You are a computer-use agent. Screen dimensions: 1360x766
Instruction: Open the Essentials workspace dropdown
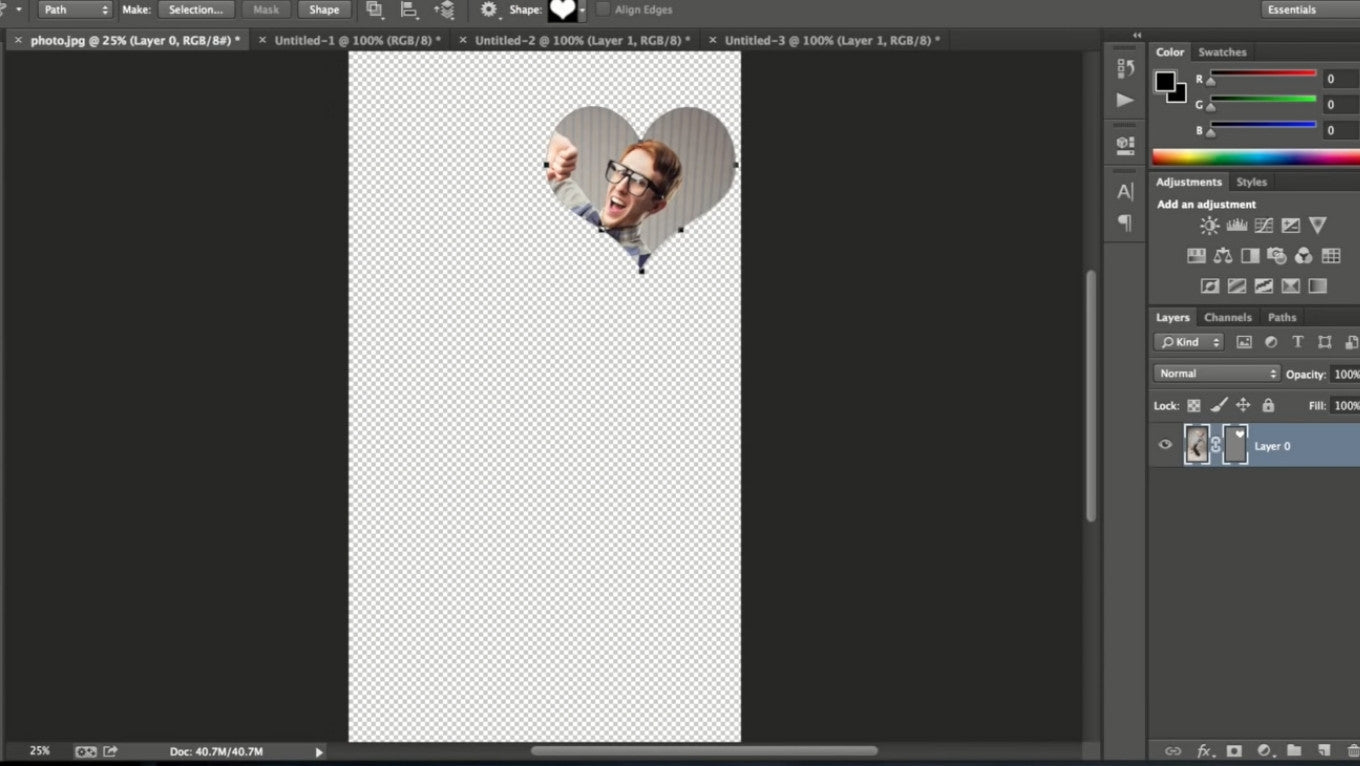click(1311, 9)
